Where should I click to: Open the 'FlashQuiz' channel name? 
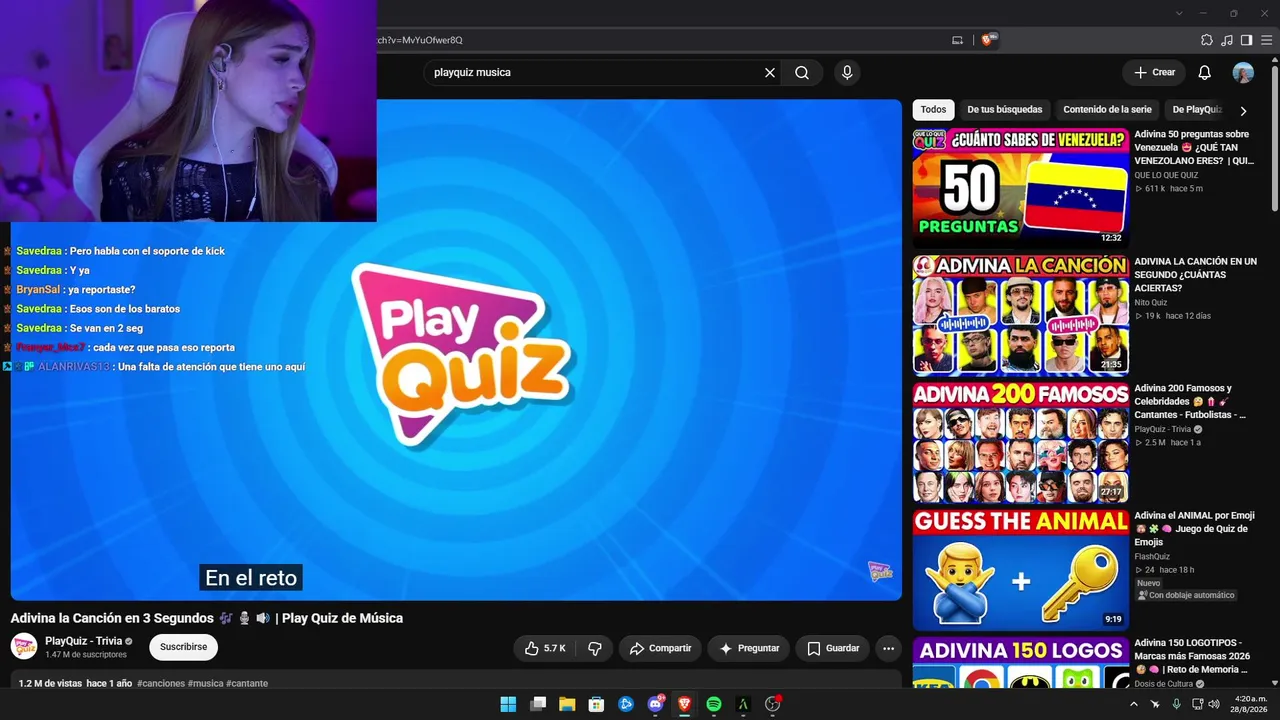[x=1152, y=557]
